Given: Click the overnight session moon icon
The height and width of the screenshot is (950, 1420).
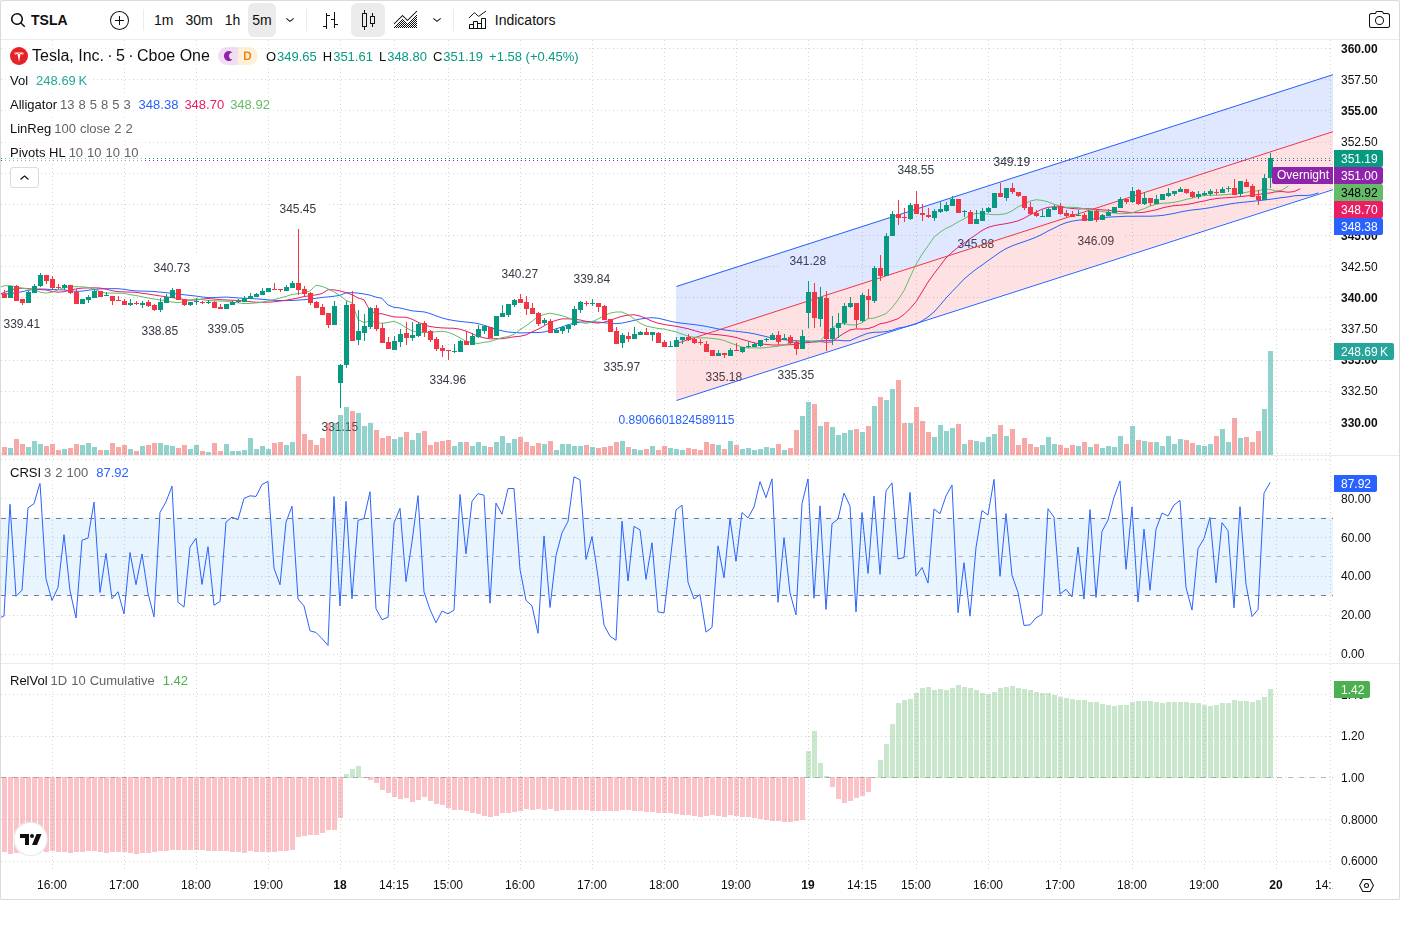Looking at the screenshot, I should pyautogui.click(x=228, y=56).
